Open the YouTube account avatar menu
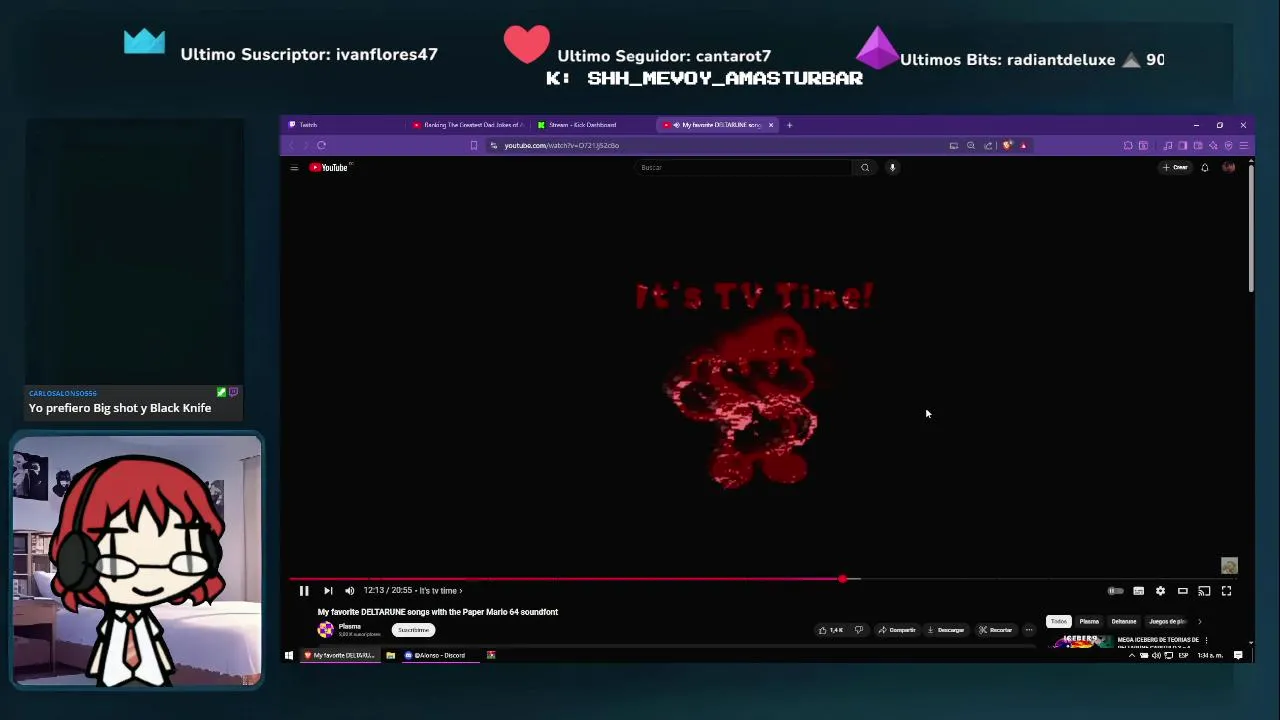This screenshot has width=1280, height=720. coord(1229,168)
